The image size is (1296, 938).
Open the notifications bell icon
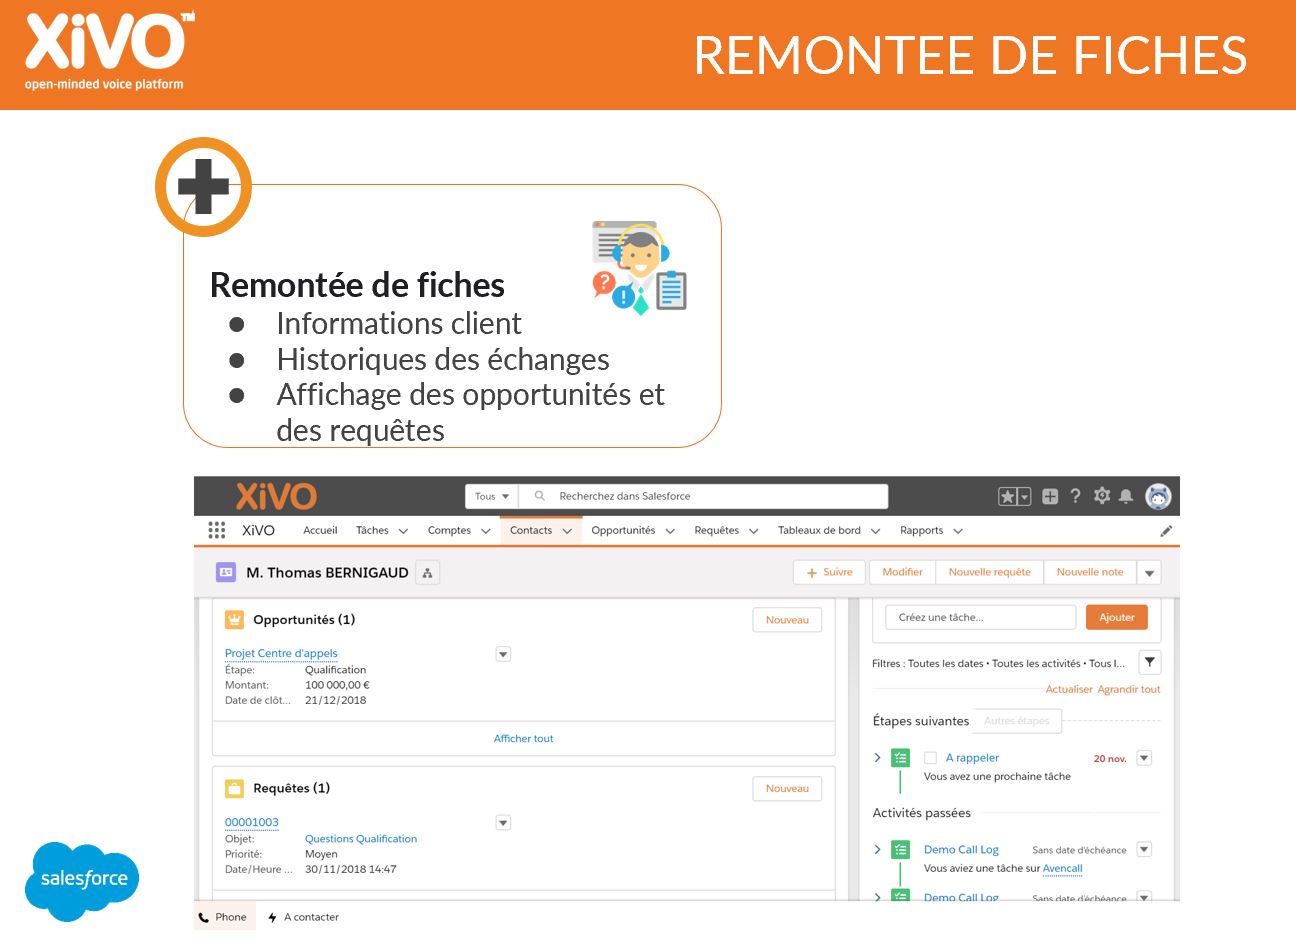point(1127,496)
